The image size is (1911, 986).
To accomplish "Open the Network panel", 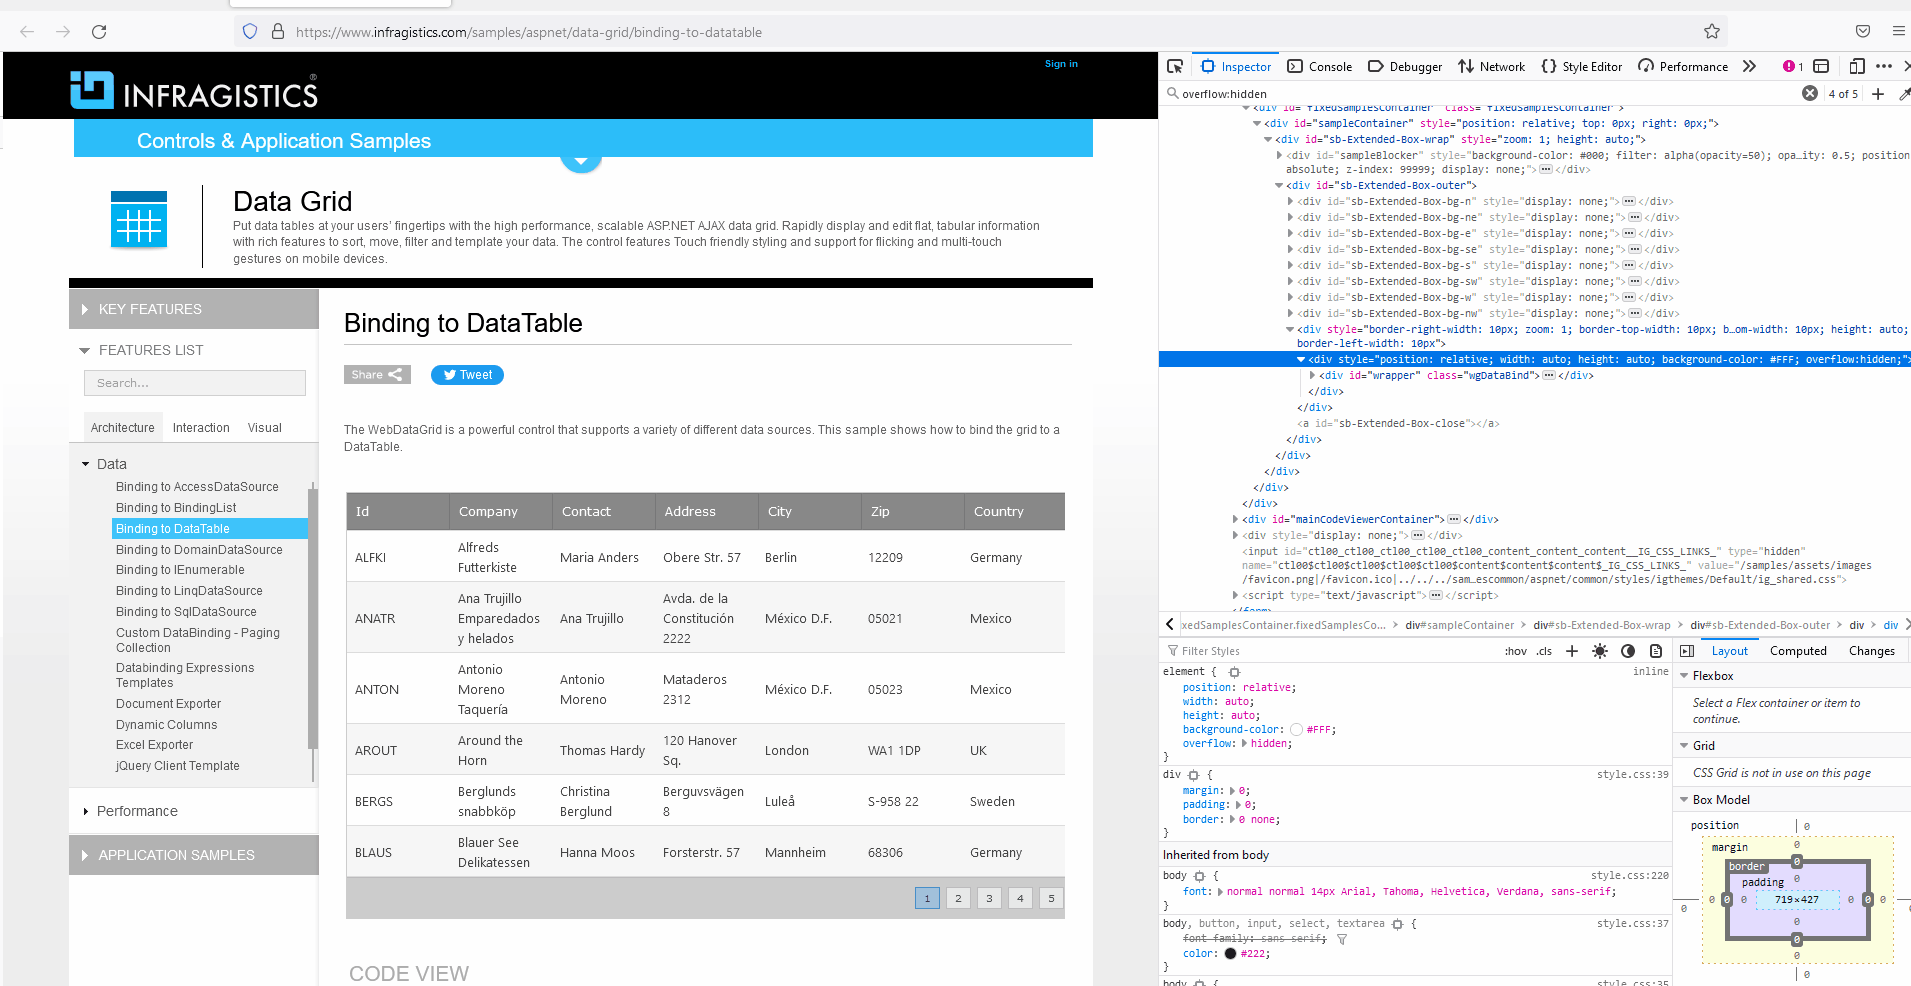I will (1491, 66).
